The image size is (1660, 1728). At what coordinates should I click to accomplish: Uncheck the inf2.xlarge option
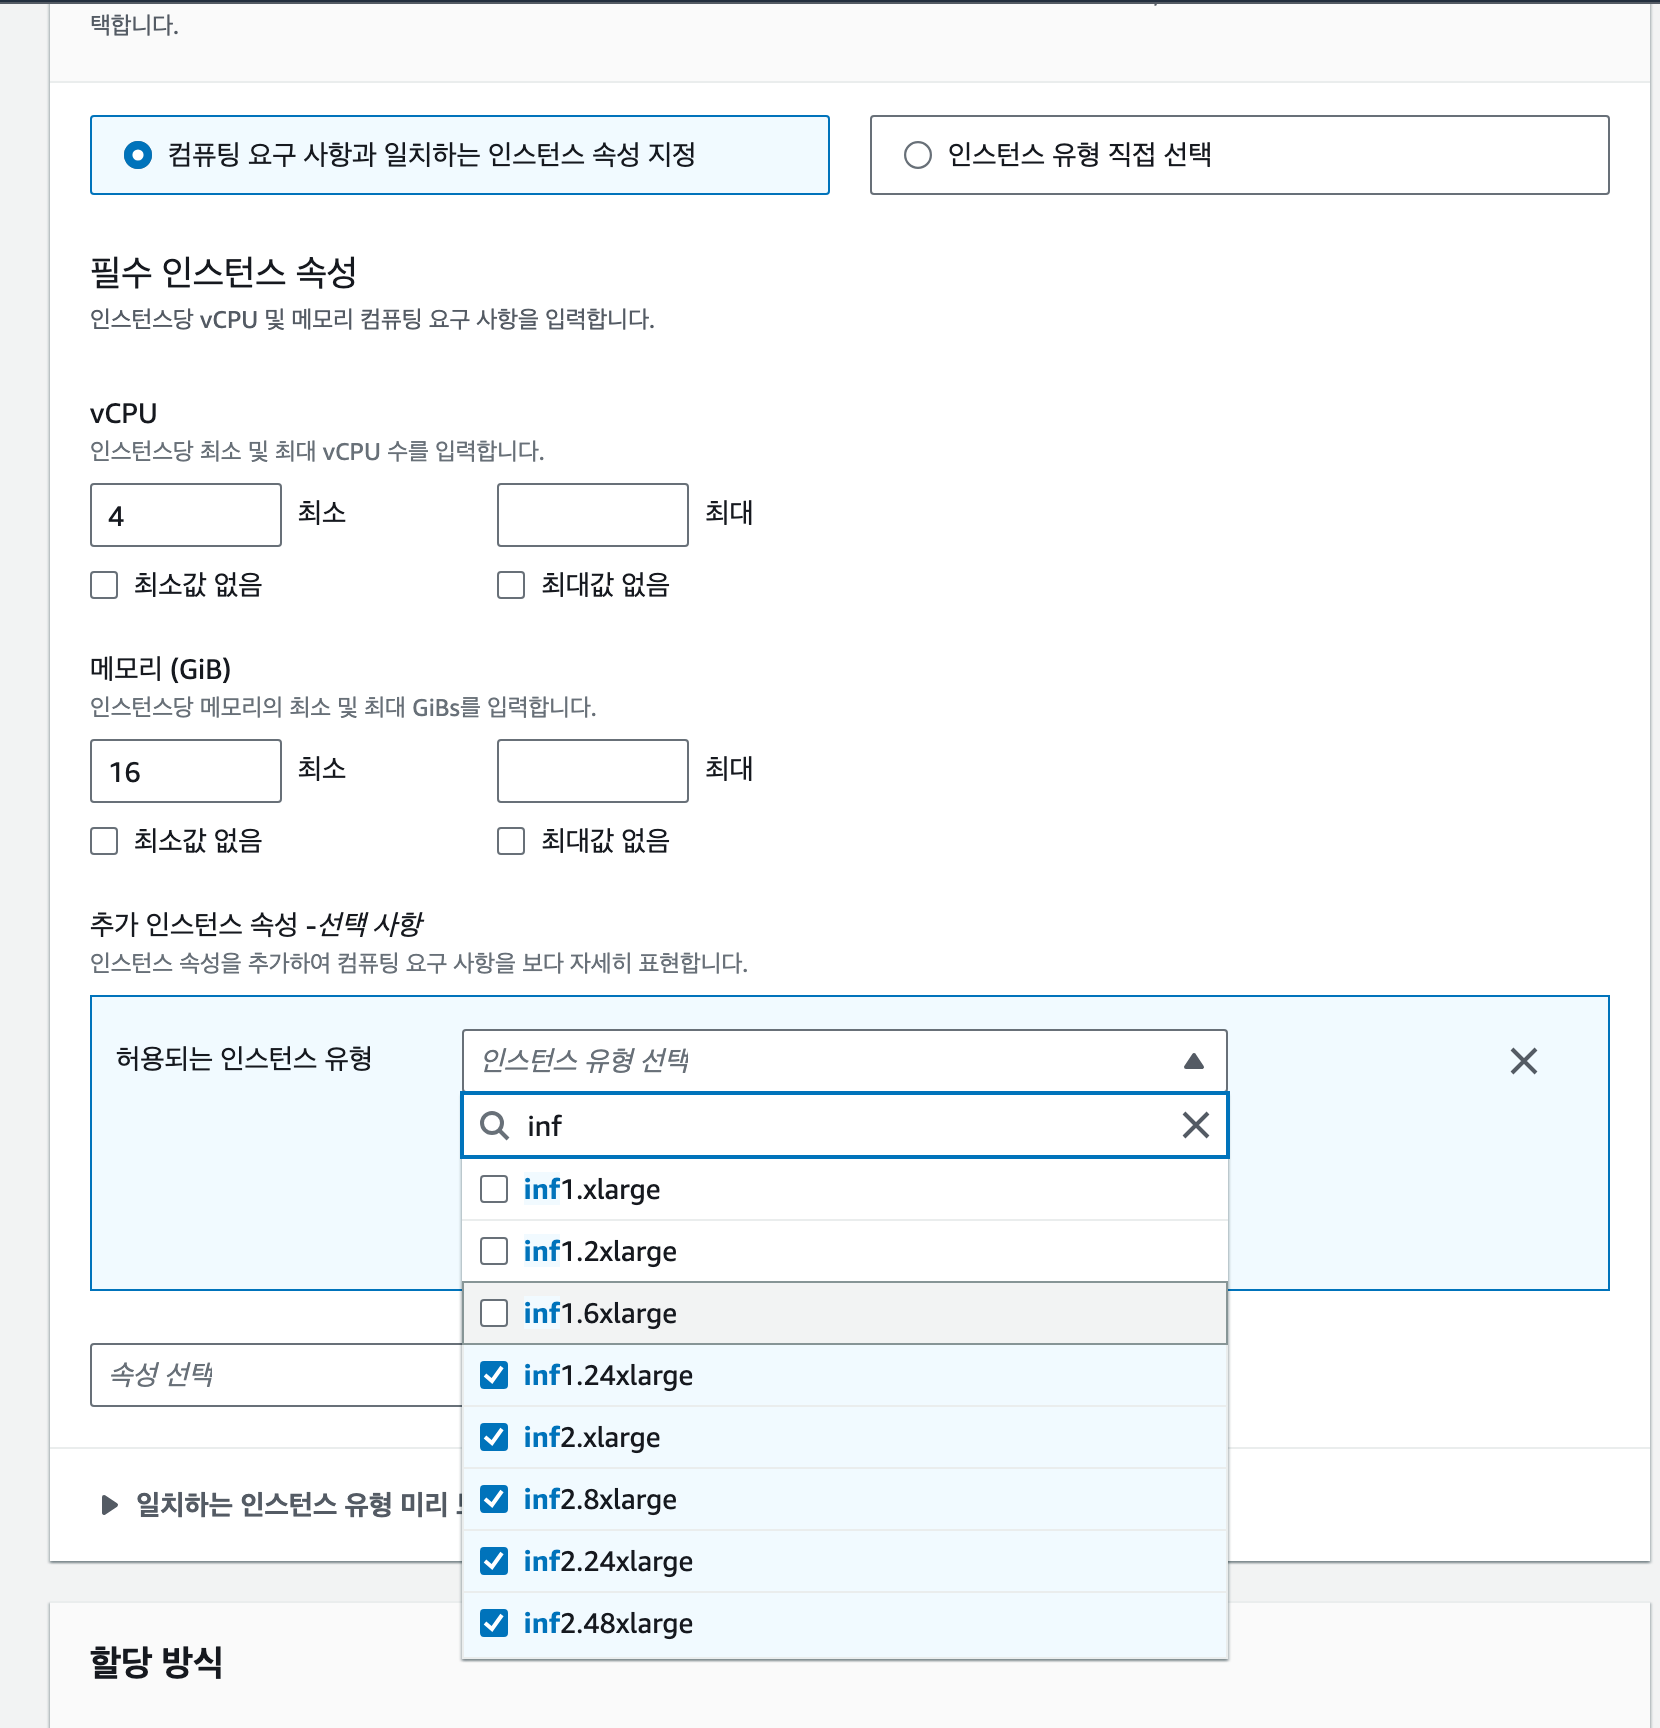[x=844, y=1437]
